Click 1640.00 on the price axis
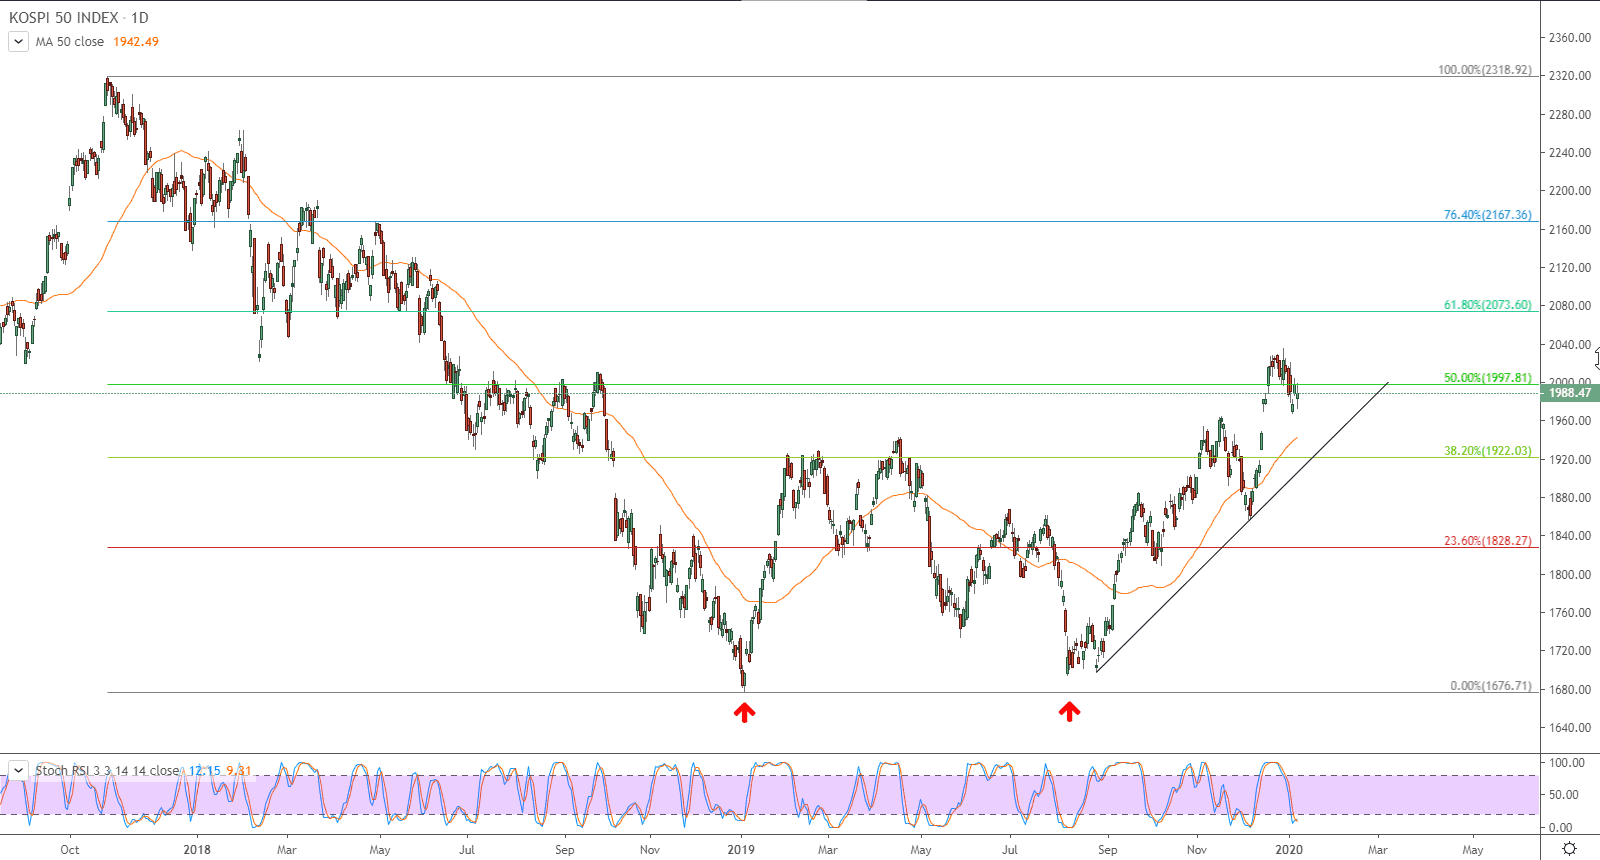This screenshot has height=860, width=1600. (x=1570, y=728)
